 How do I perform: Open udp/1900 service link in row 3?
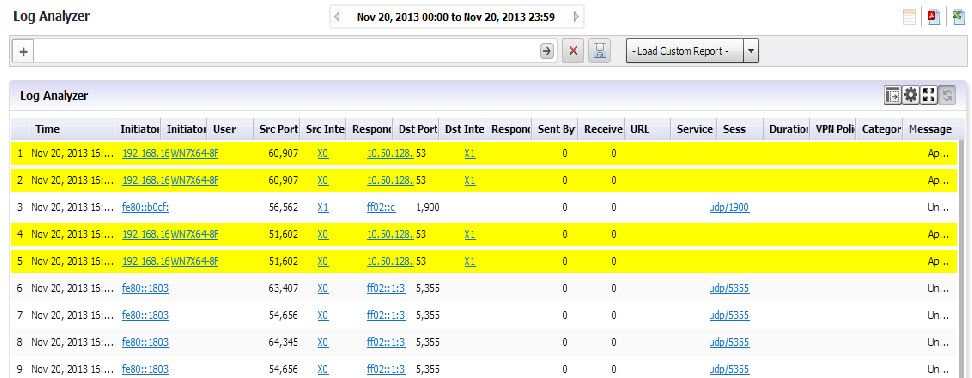pyautogui.click(x=730, y=208)
